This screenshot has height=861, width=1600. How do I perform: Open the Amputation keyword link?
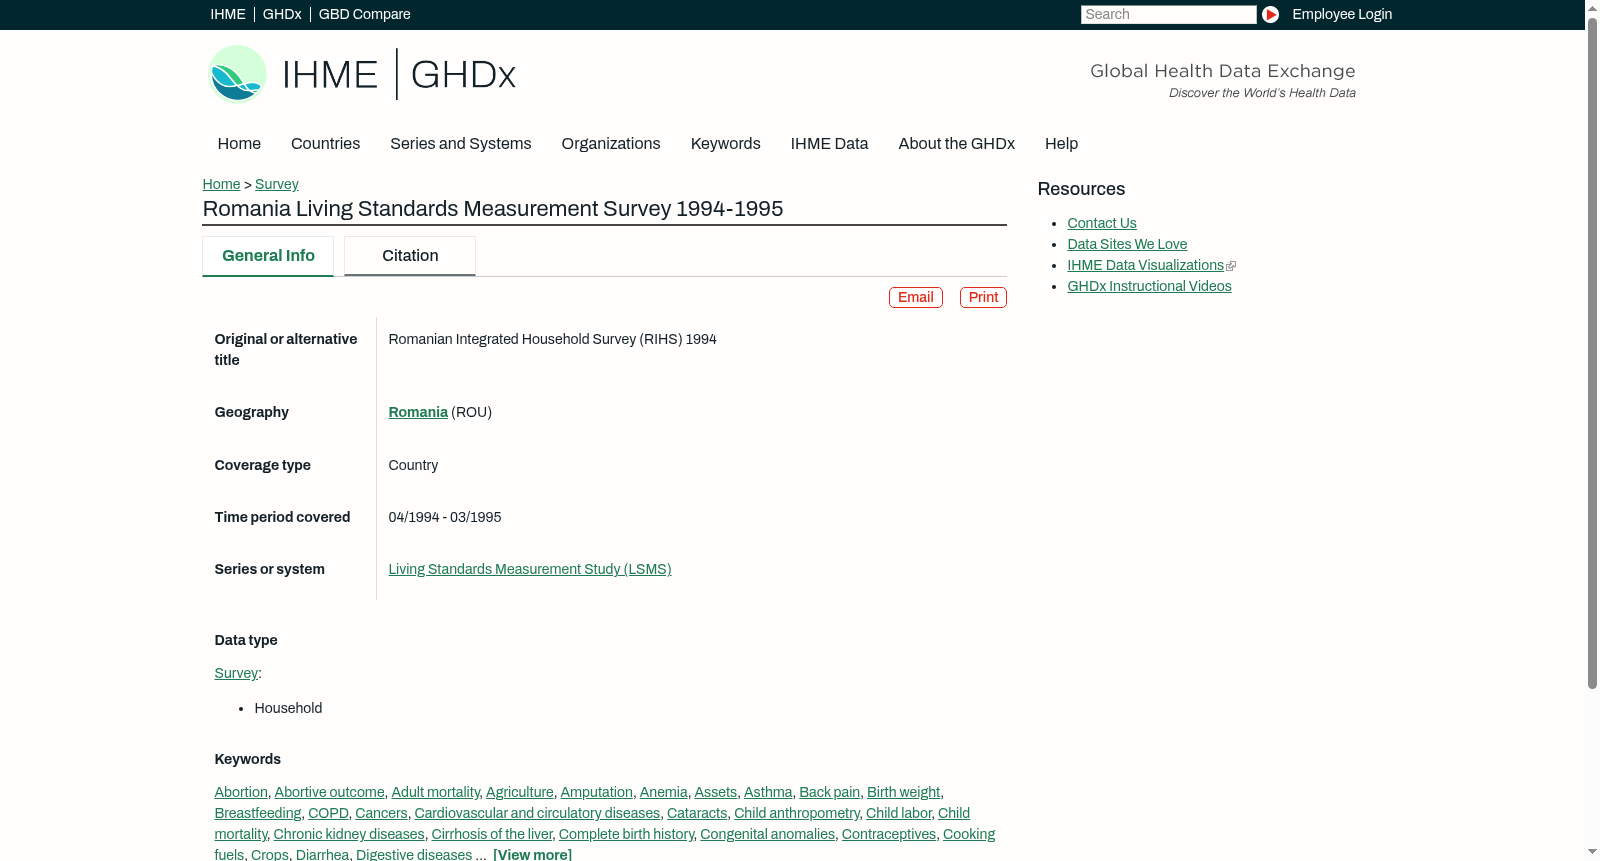click(596, 792)
